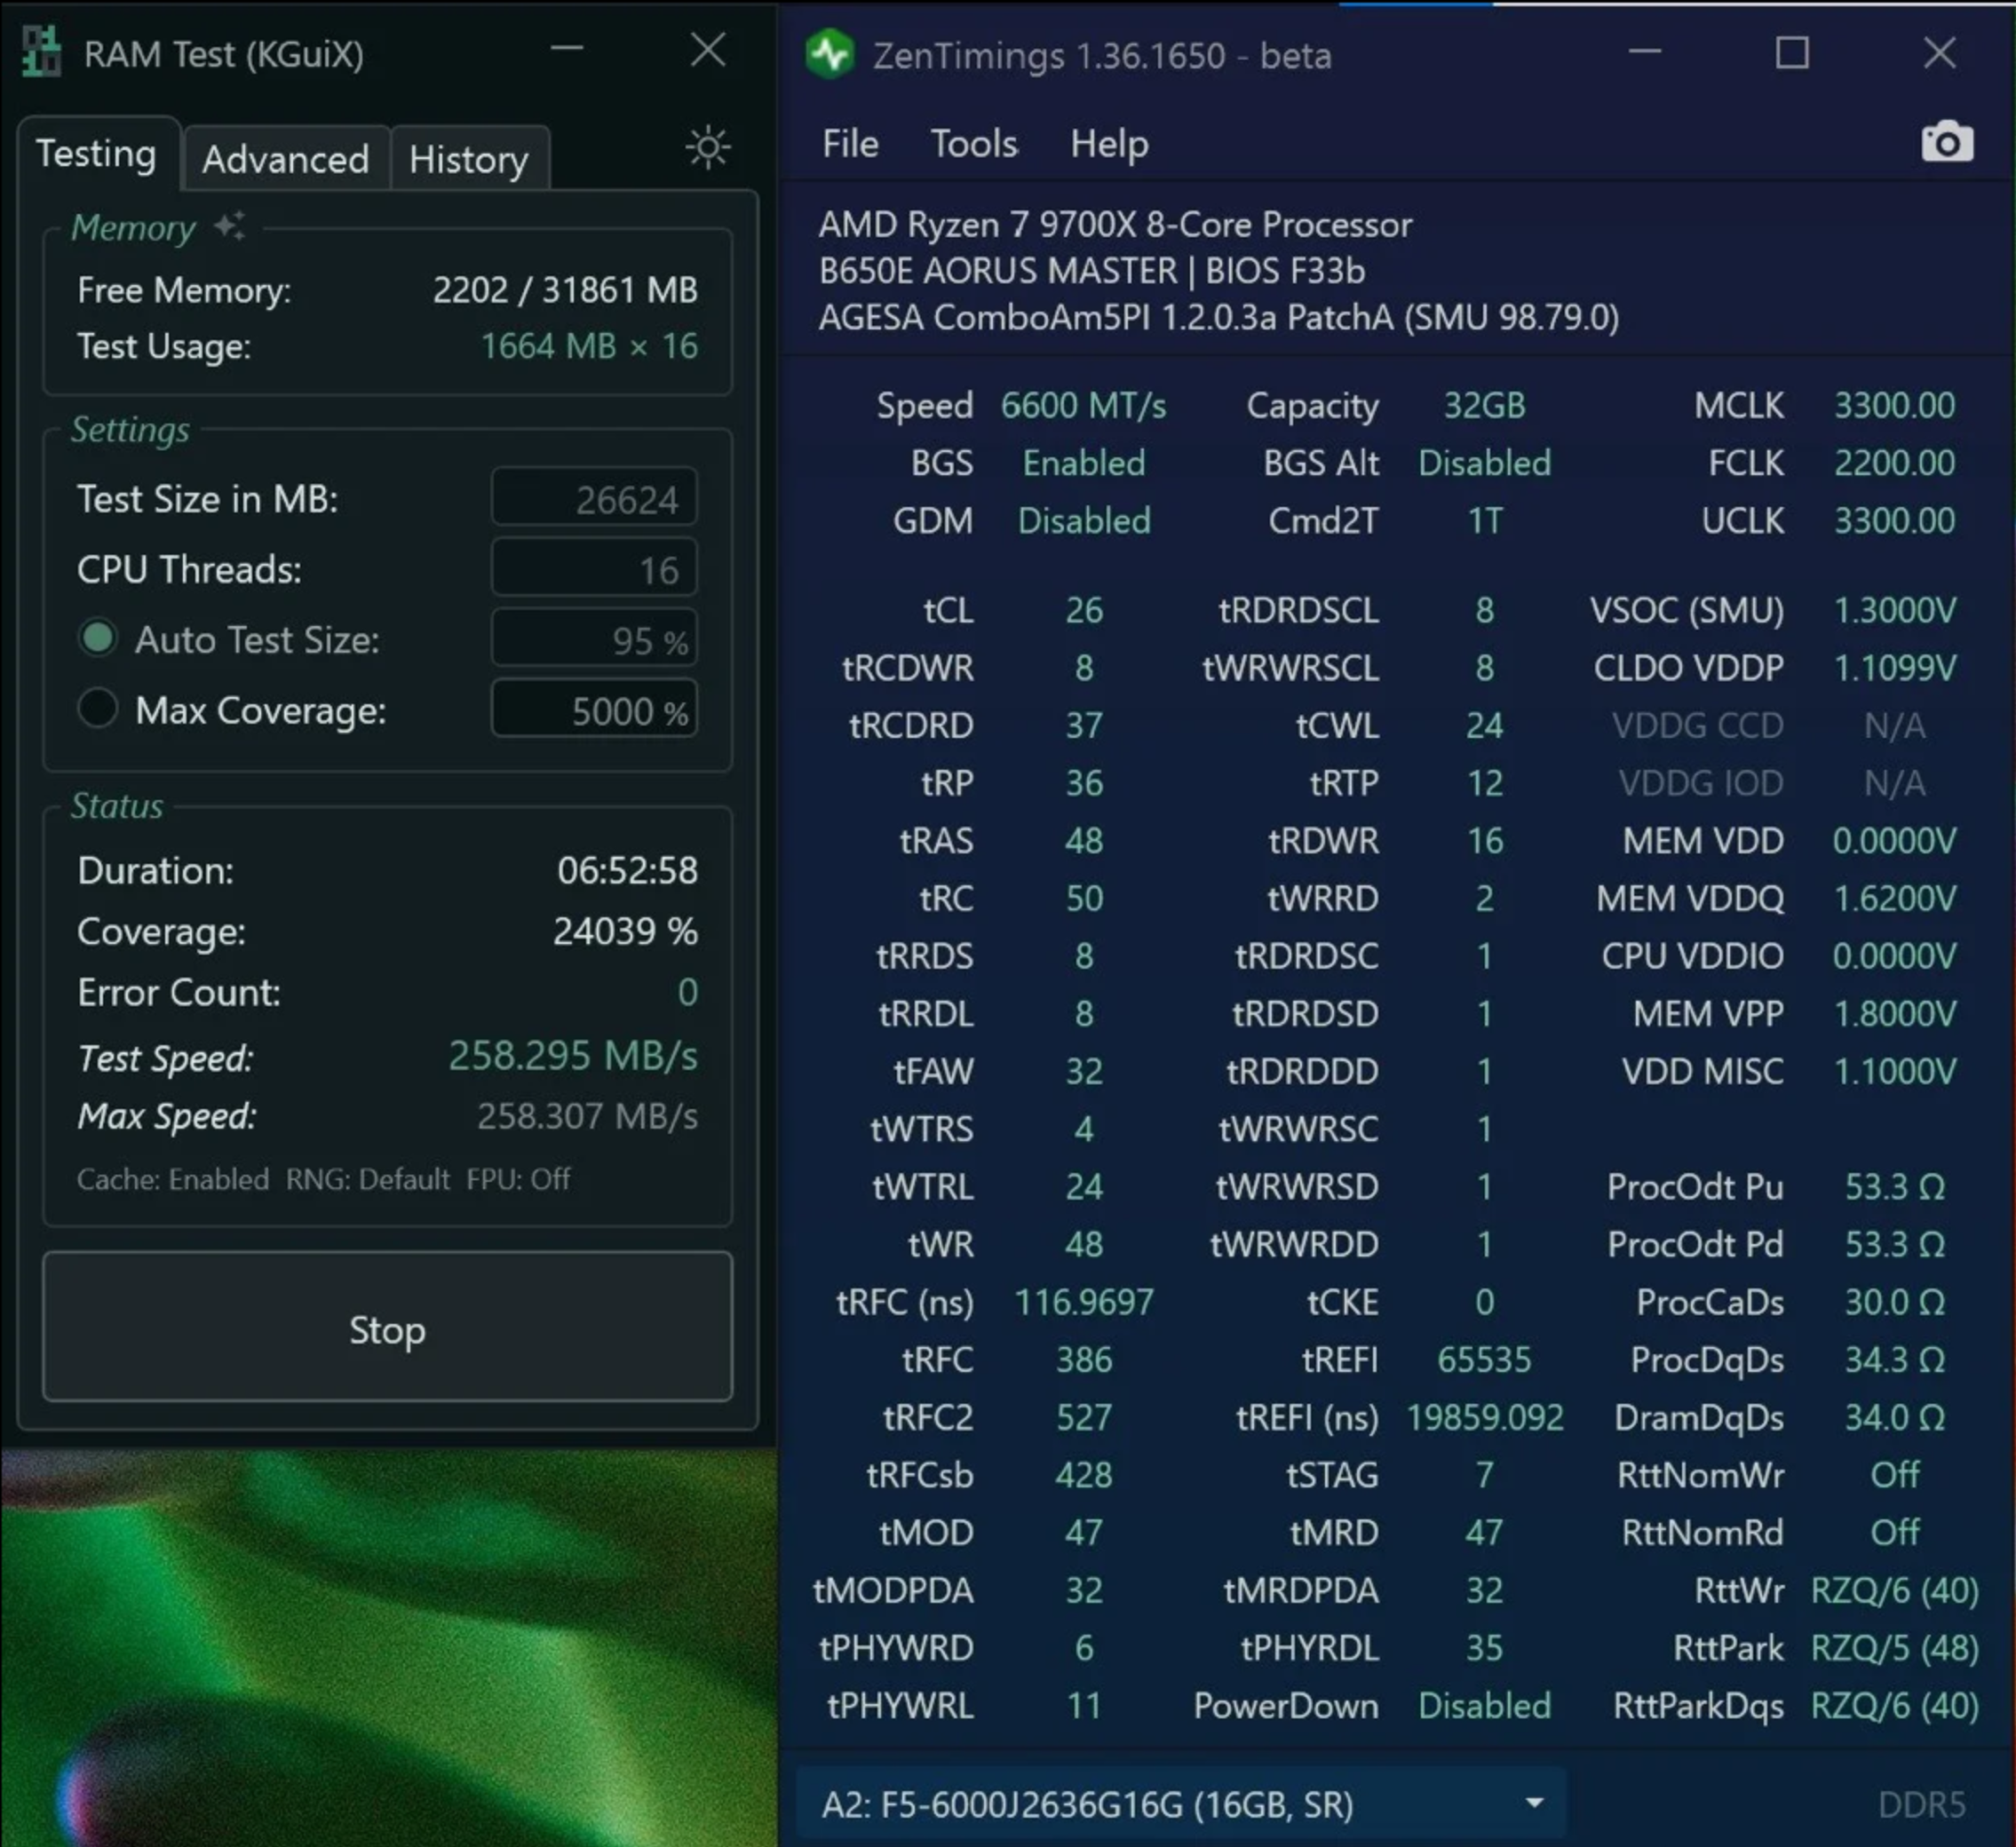Viewport: 2016px width, 1847px height.
Task: Select the Max Coverage radio button
Action: 97,708
